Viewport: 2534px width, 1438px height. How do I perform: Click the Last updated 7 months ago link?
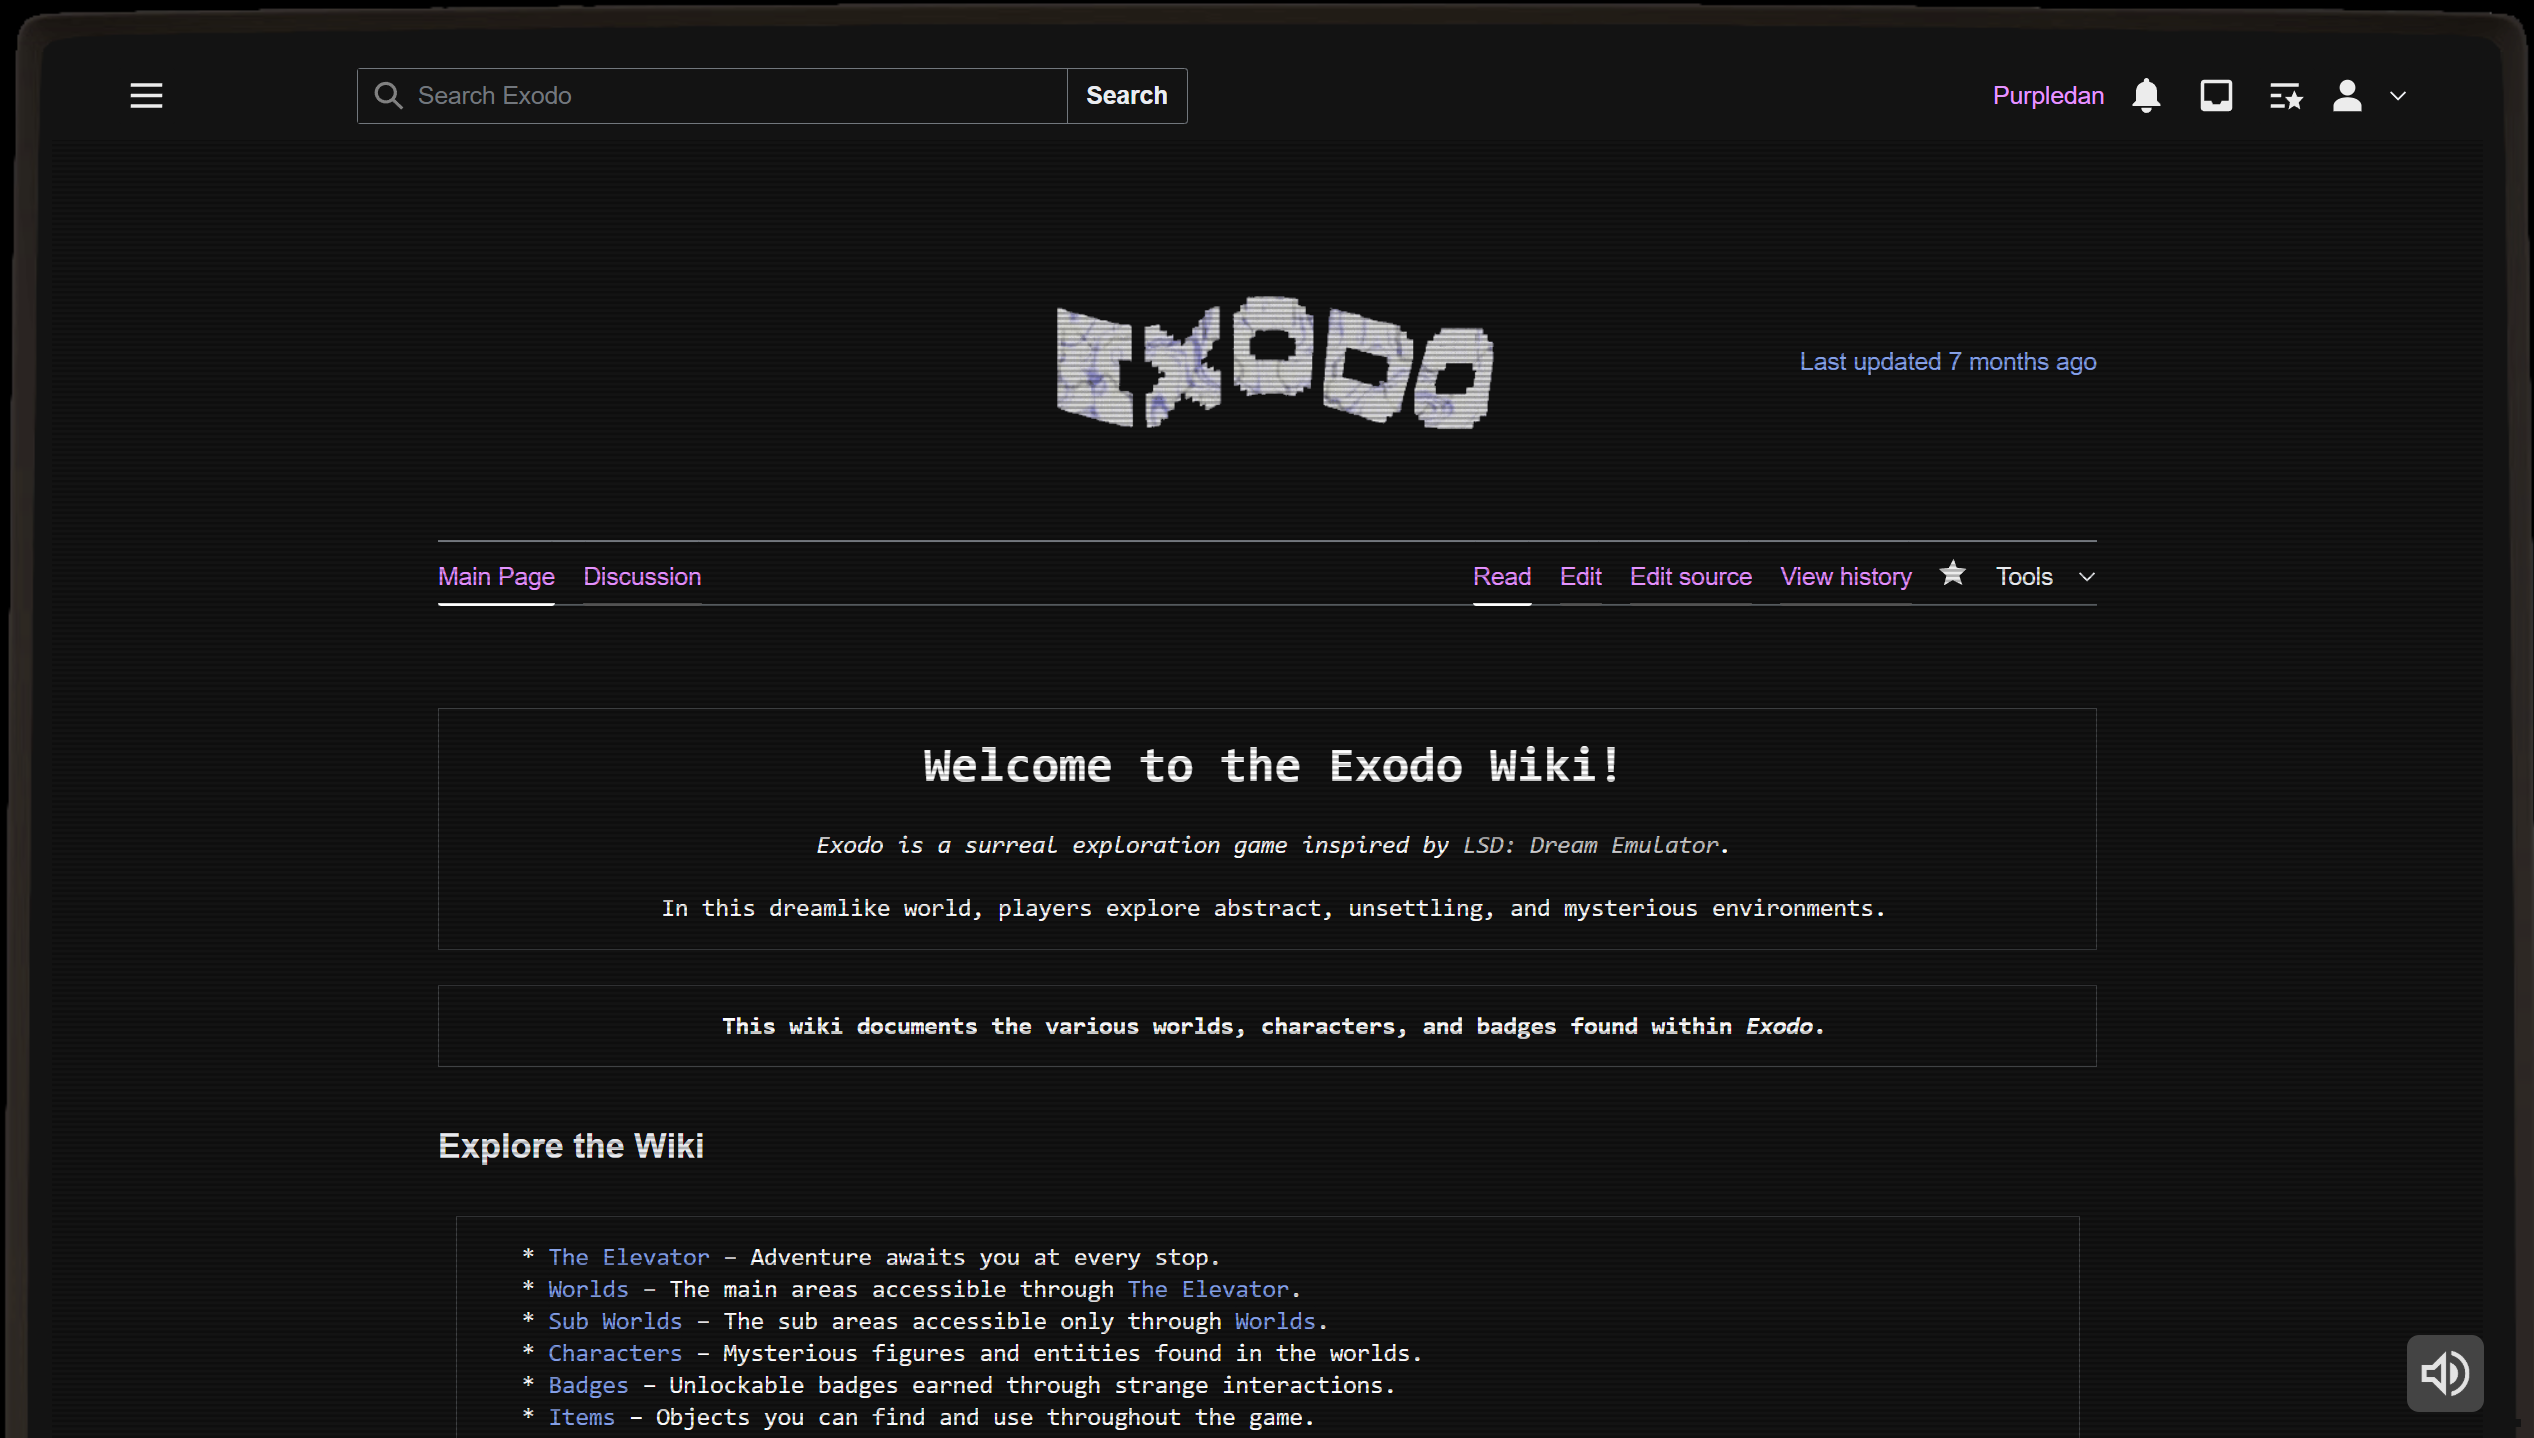(x=1948, y=362)
